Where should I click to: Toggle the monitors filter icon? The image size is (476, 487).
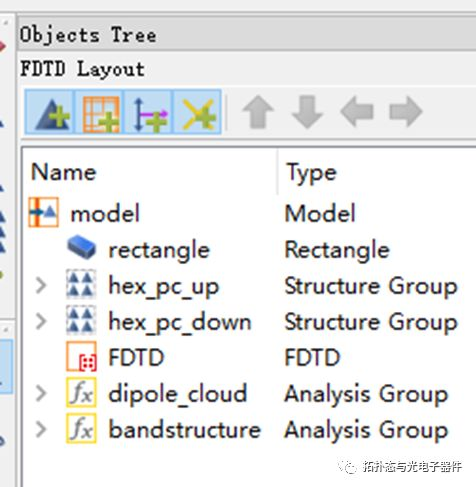pyautogui.click(x=197, y=112)
